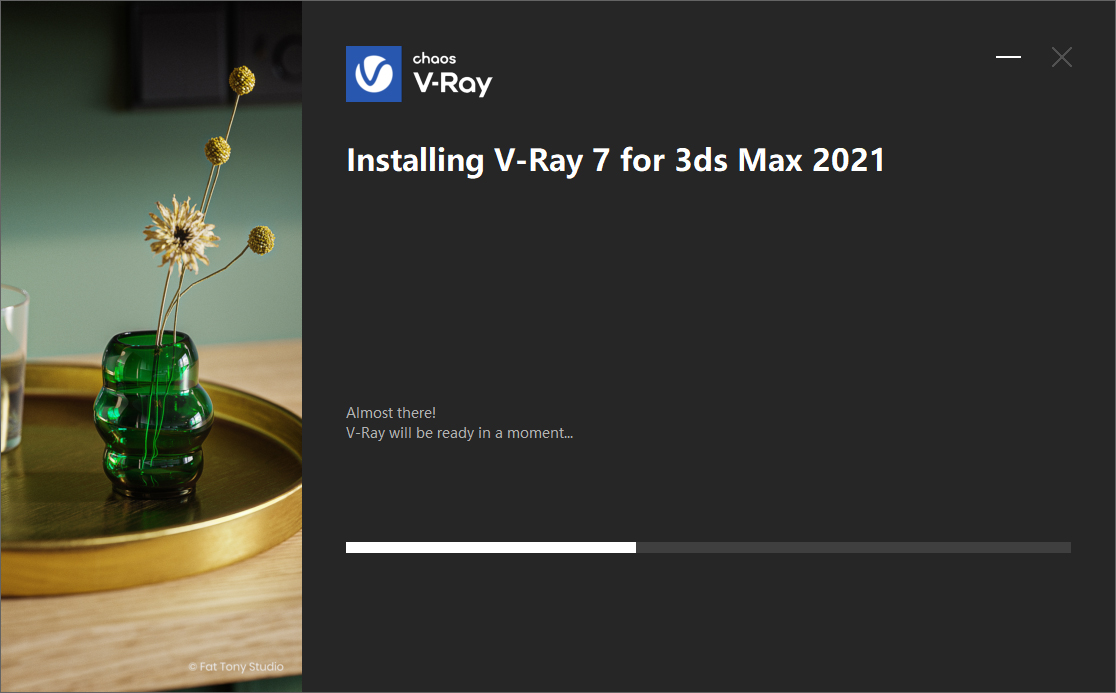Click the "chaos" wordmark above V-Ray
The image size is (1116, 693).
point(434,58)
